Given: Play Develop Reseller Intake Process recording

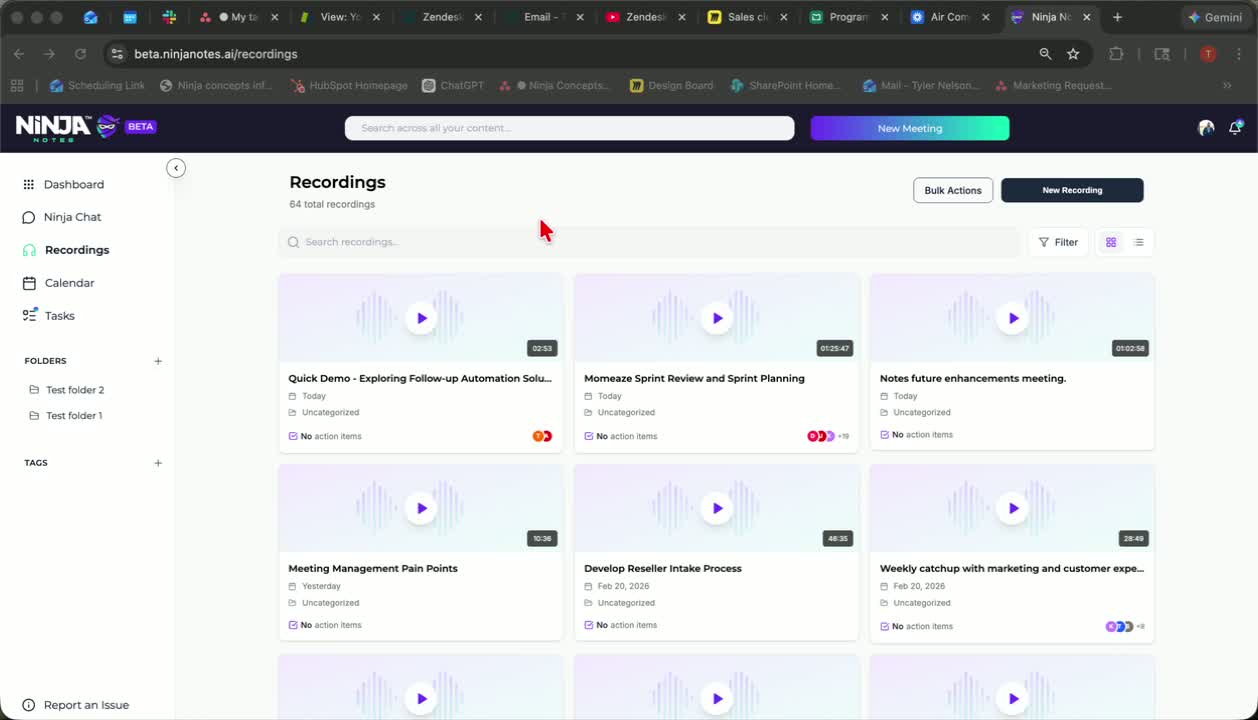Looking at the screenshot, I should coord(717,508).
